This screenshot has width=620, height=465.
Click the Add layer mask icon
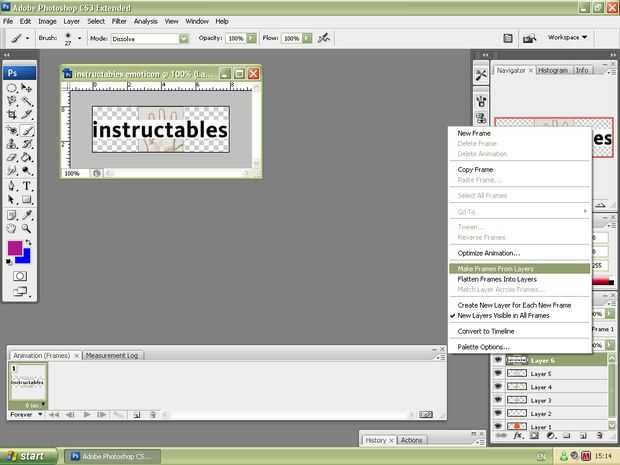534,436
